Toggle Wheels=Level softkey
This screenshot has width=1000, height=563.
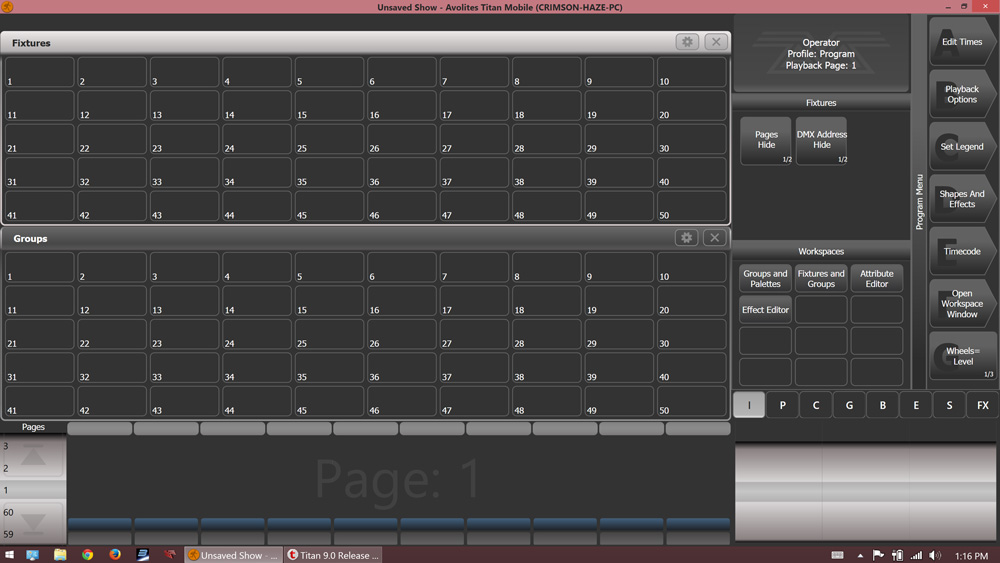962,356
